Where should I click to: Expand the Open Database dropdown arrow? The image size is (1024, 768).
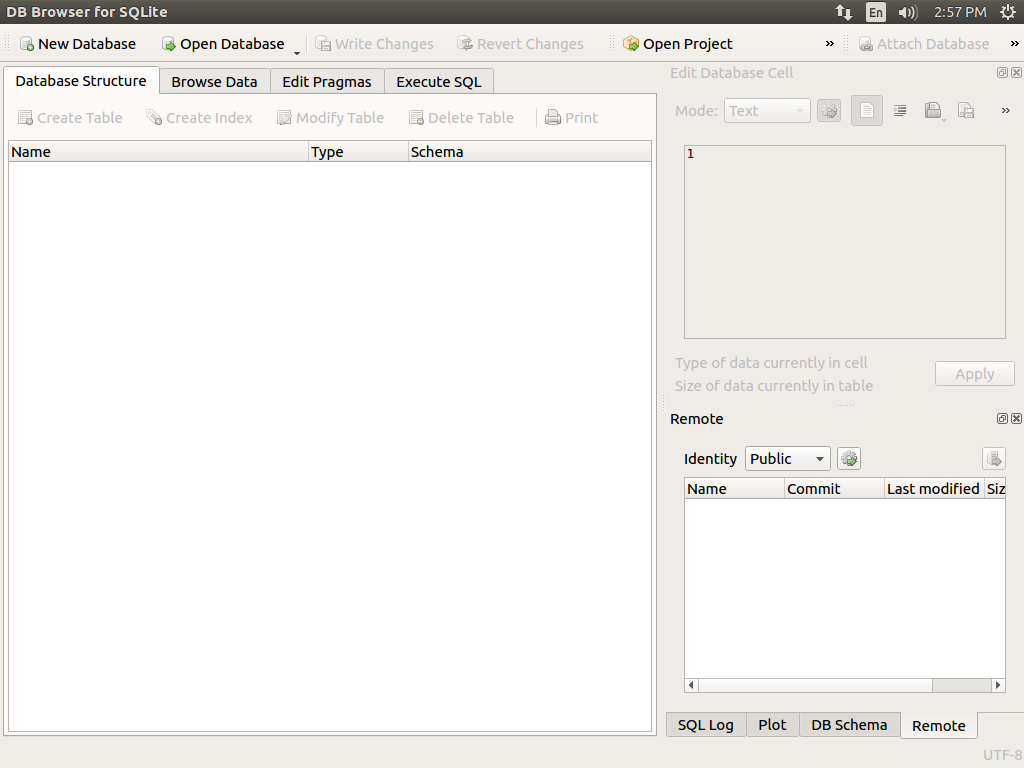click(296, 52)
